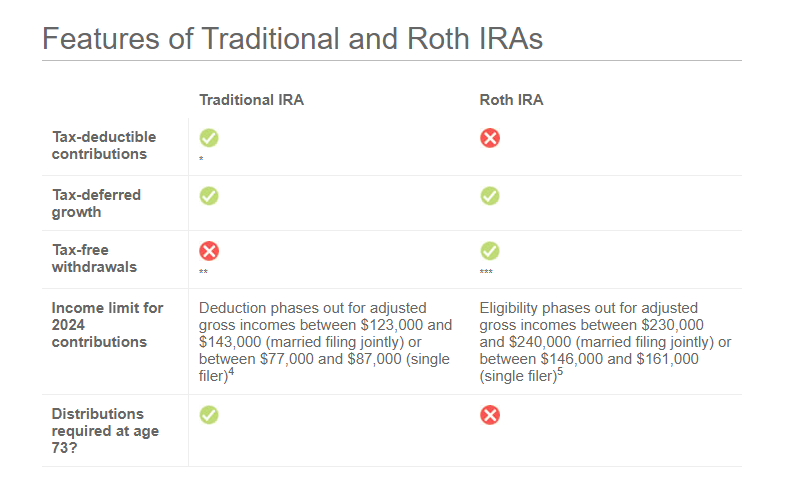Image resolution: width=785 pixels, height=486 pixels.
Task: Click the Tax-deductible contributions row label
Action: (x=99, y=146)
